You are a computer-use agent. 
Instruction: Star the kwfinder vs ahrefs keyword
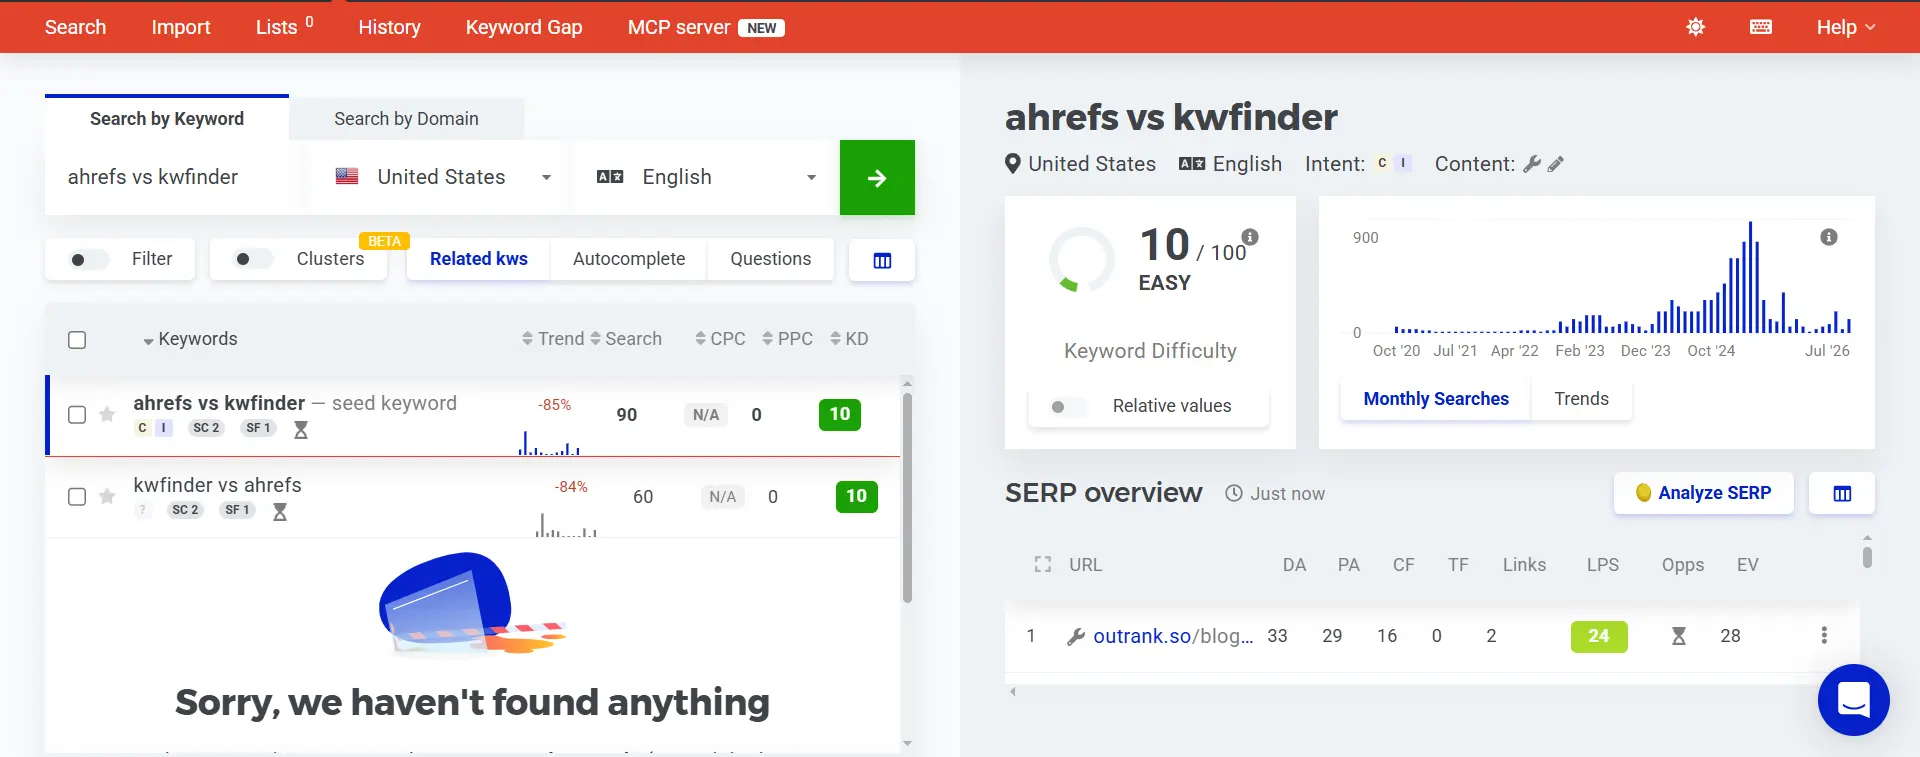(107, 496)
